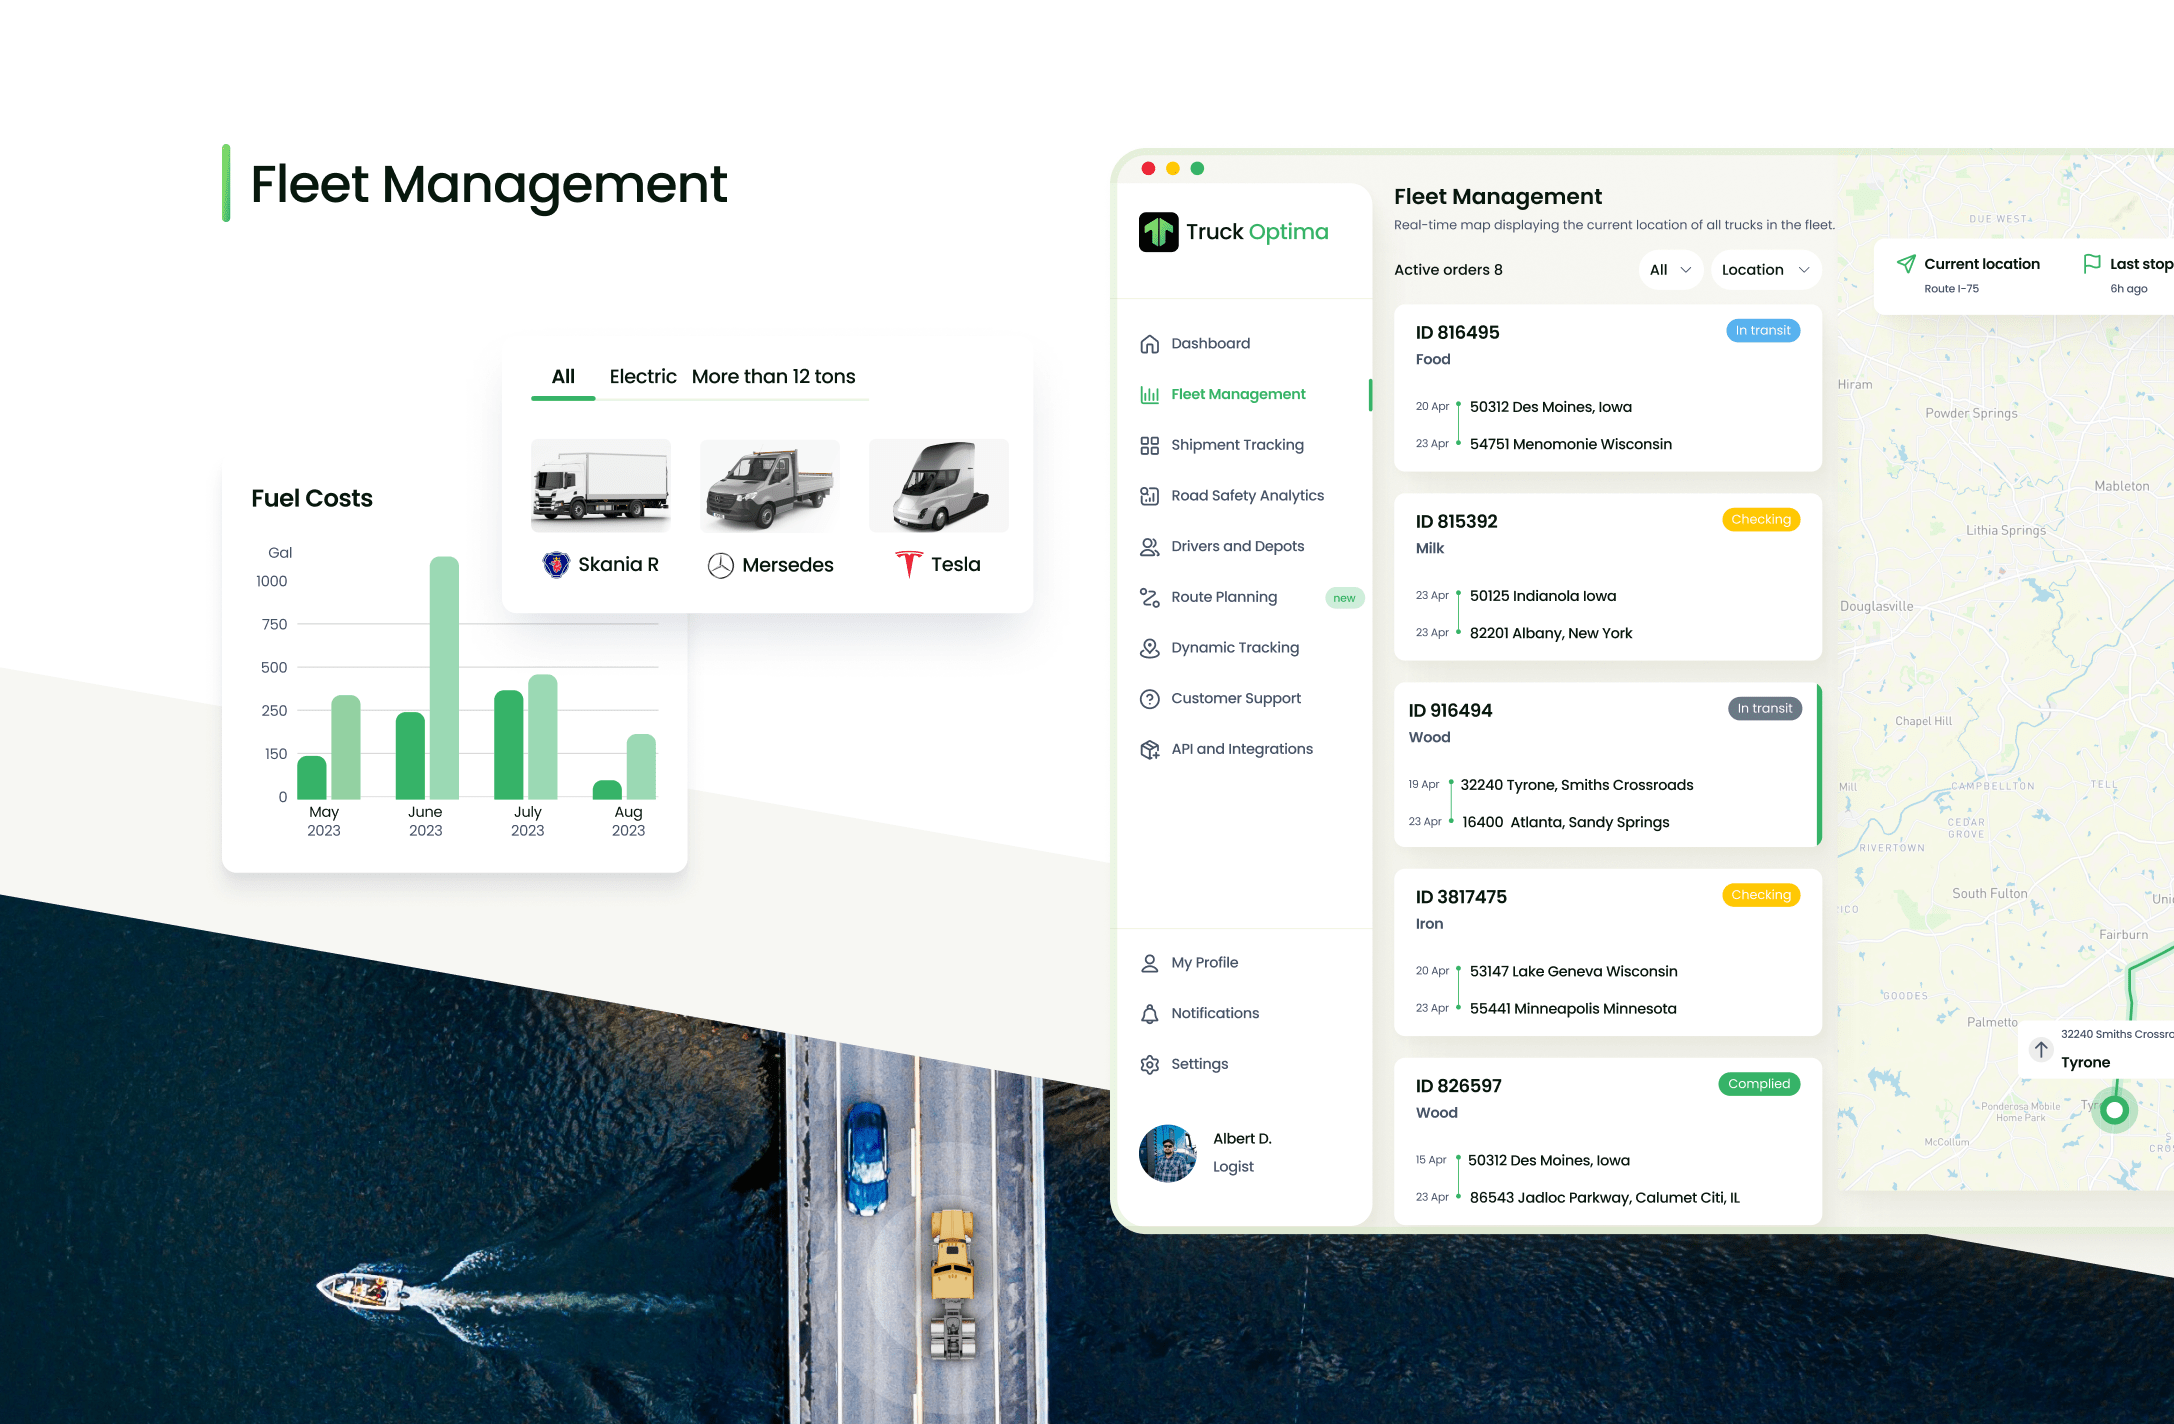Screen dimensions: 2174x1424
Task: Click the Notifications bell icon
Action: click(1149, 1014)
